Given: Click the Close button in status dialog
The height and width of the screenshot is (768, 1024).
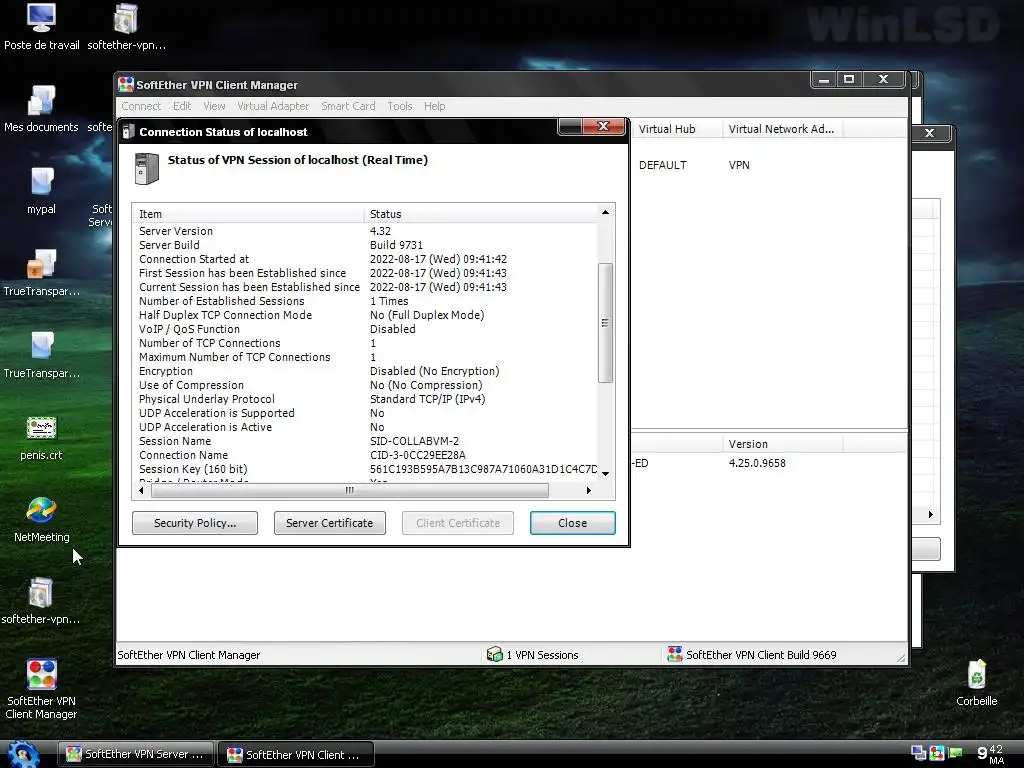Looking at the screenshot, I should [x=572, y=522].
